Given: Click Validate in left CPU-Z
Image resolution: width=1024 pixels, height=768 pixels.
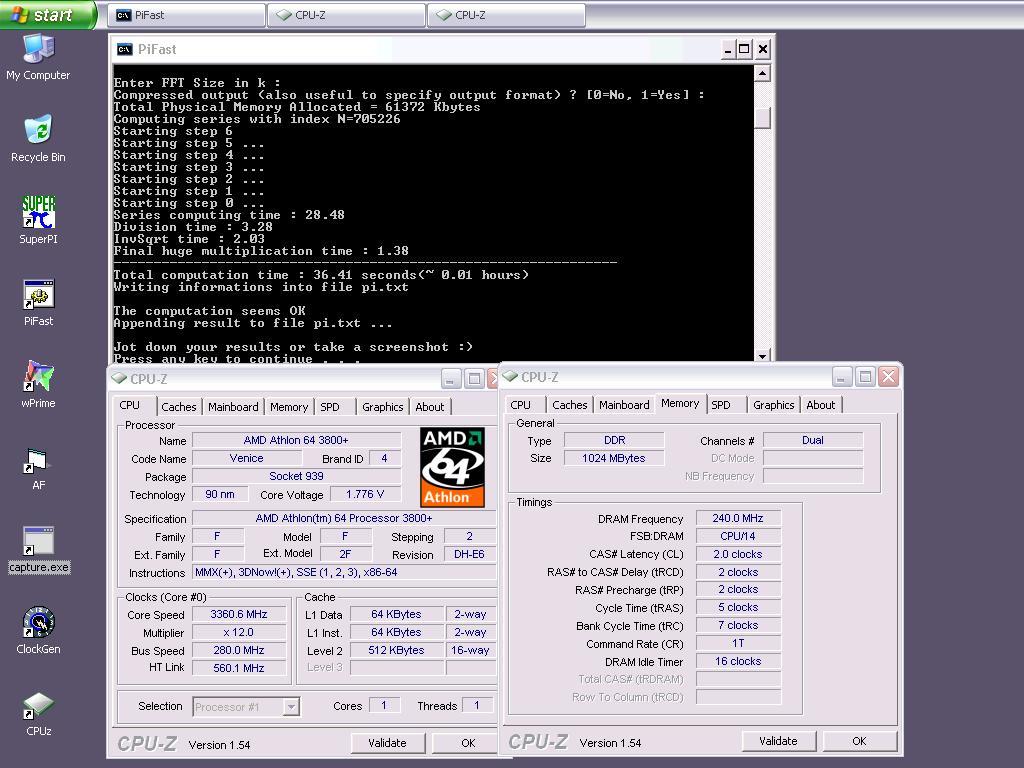Looking at the screenshot, I should [x=387, y=743].
